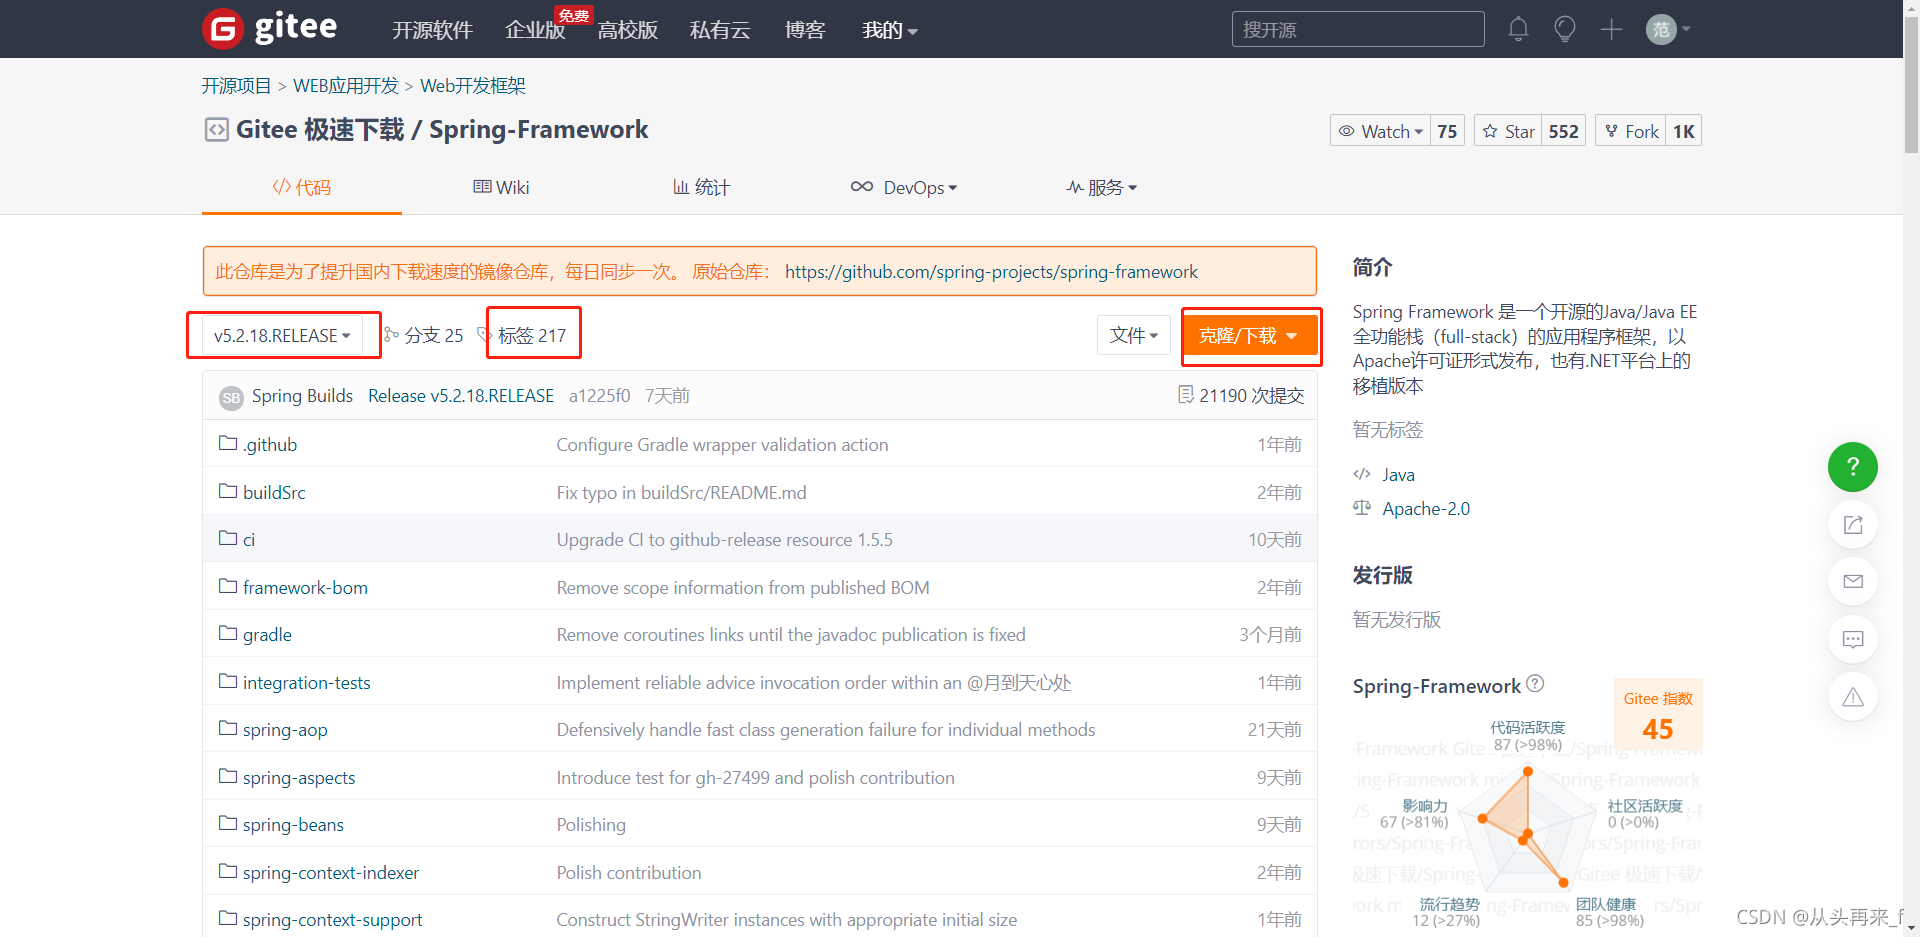
Task: Click the chat comment icon on the right sidebar
Action: point(1853,639)
